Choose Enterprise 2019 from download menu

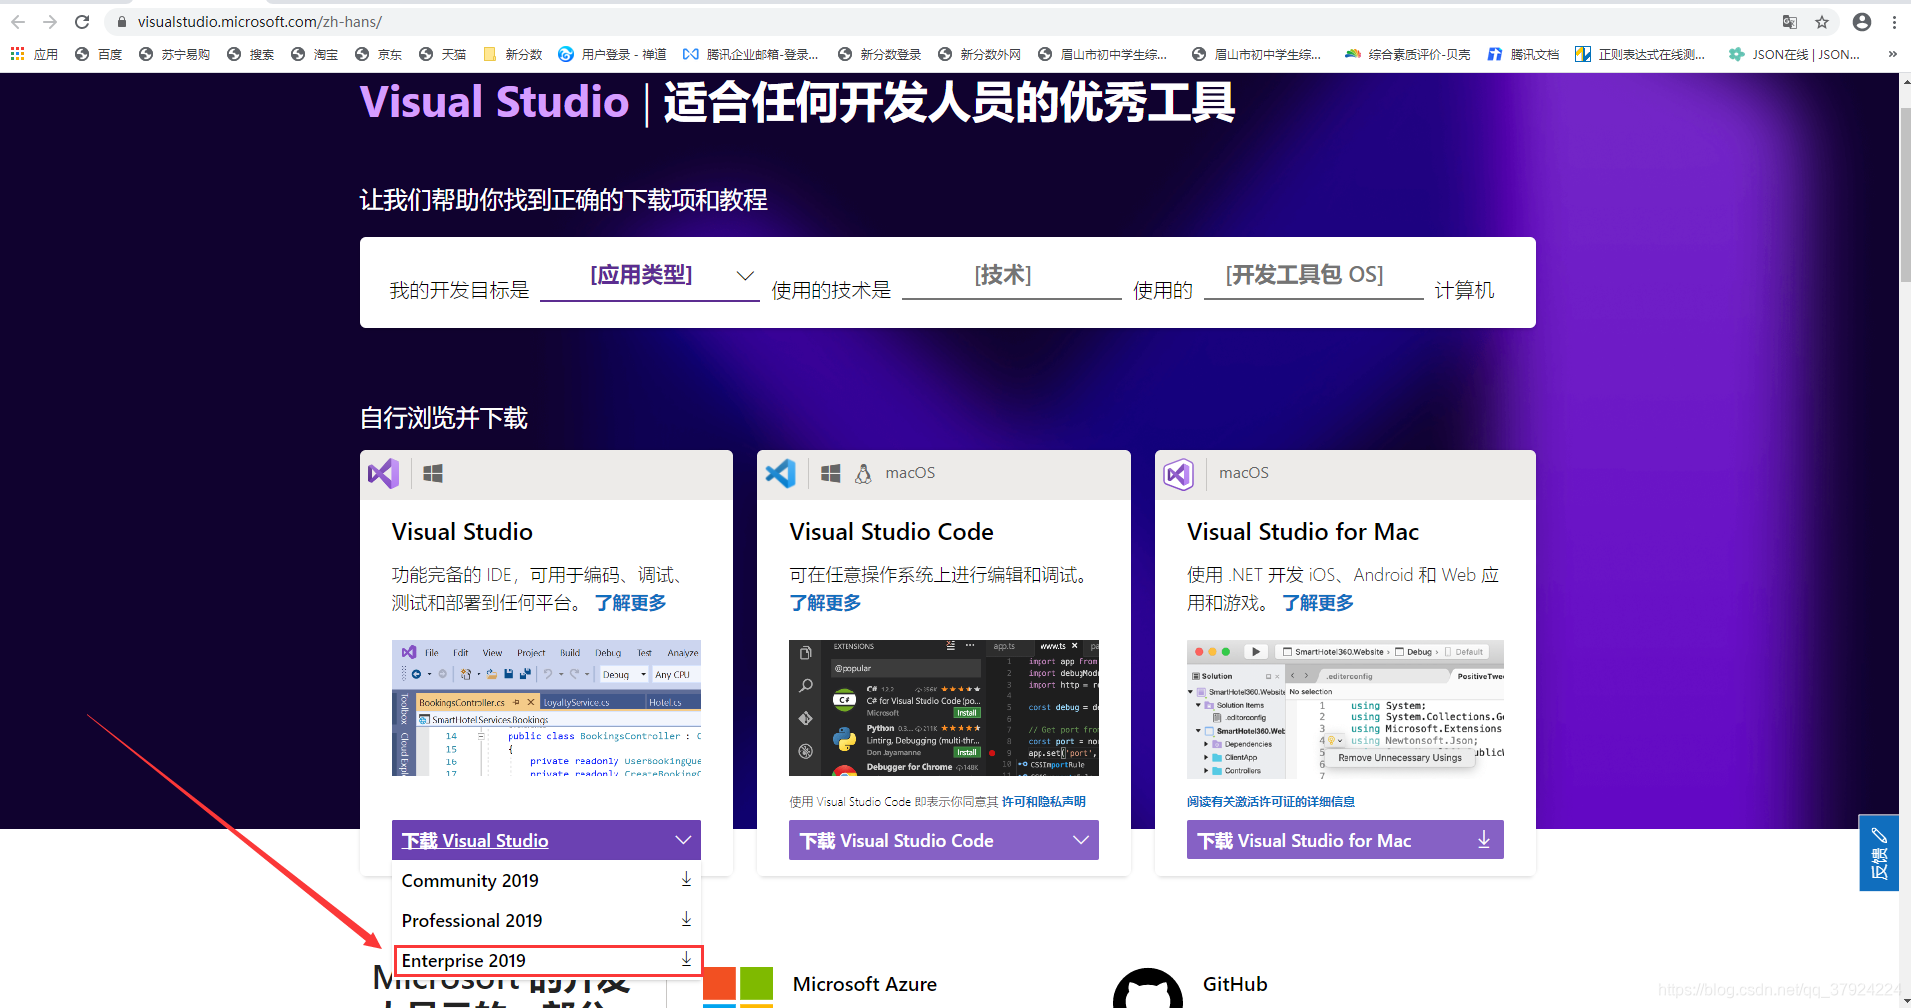(548, 960)
